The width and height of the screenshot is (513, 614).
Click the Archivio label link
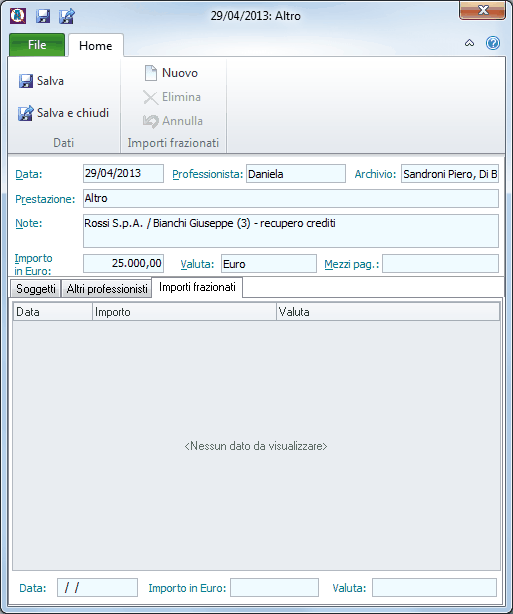[375, 174]
